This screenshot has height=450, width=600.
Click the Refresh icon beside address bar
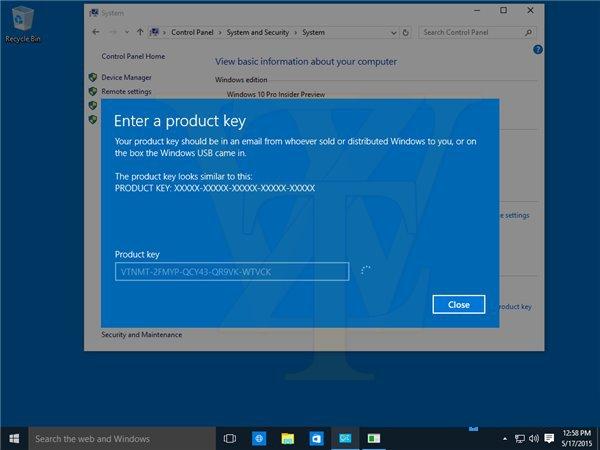click(408, 32)
